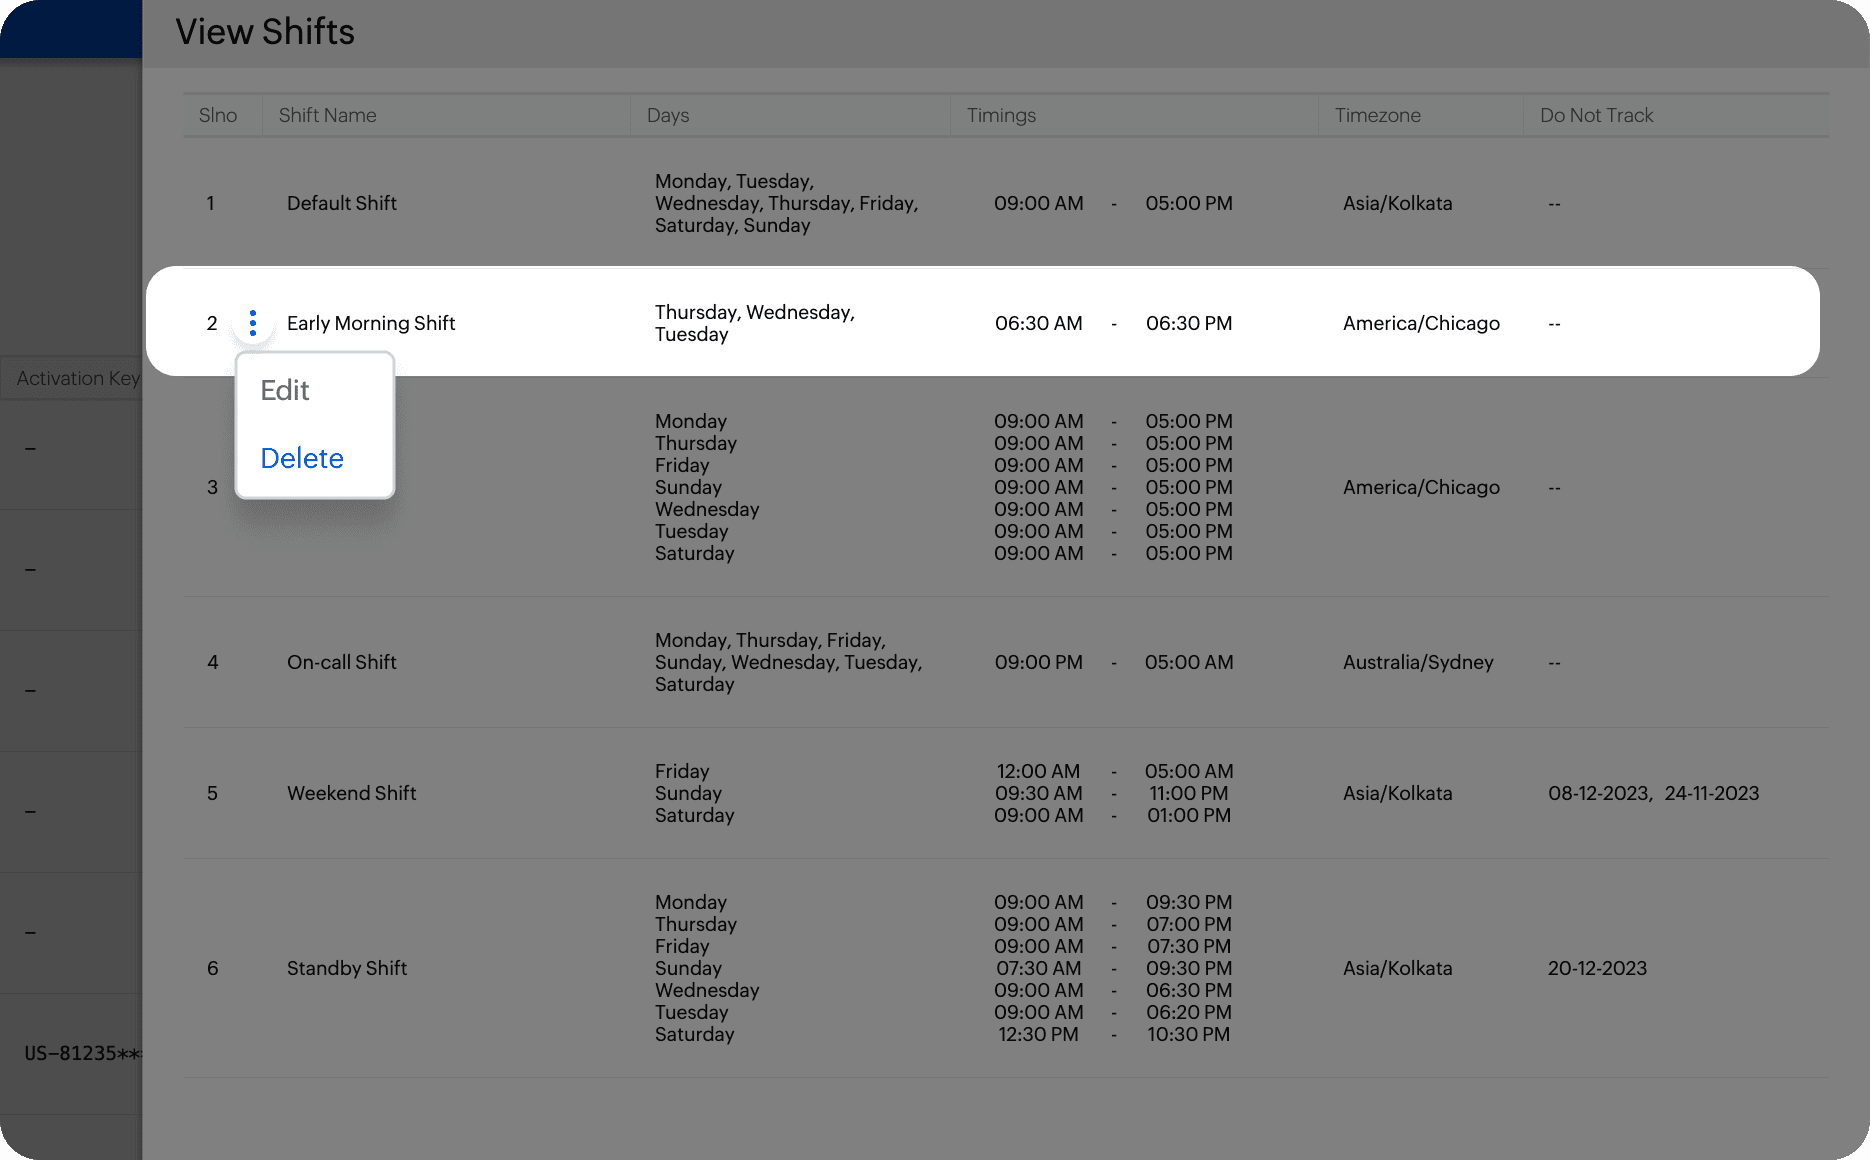Image resolution: width=1870 pixels, height=1160 pixels.
Task: Click the Slno column header
Action: (x=218, y=115)
